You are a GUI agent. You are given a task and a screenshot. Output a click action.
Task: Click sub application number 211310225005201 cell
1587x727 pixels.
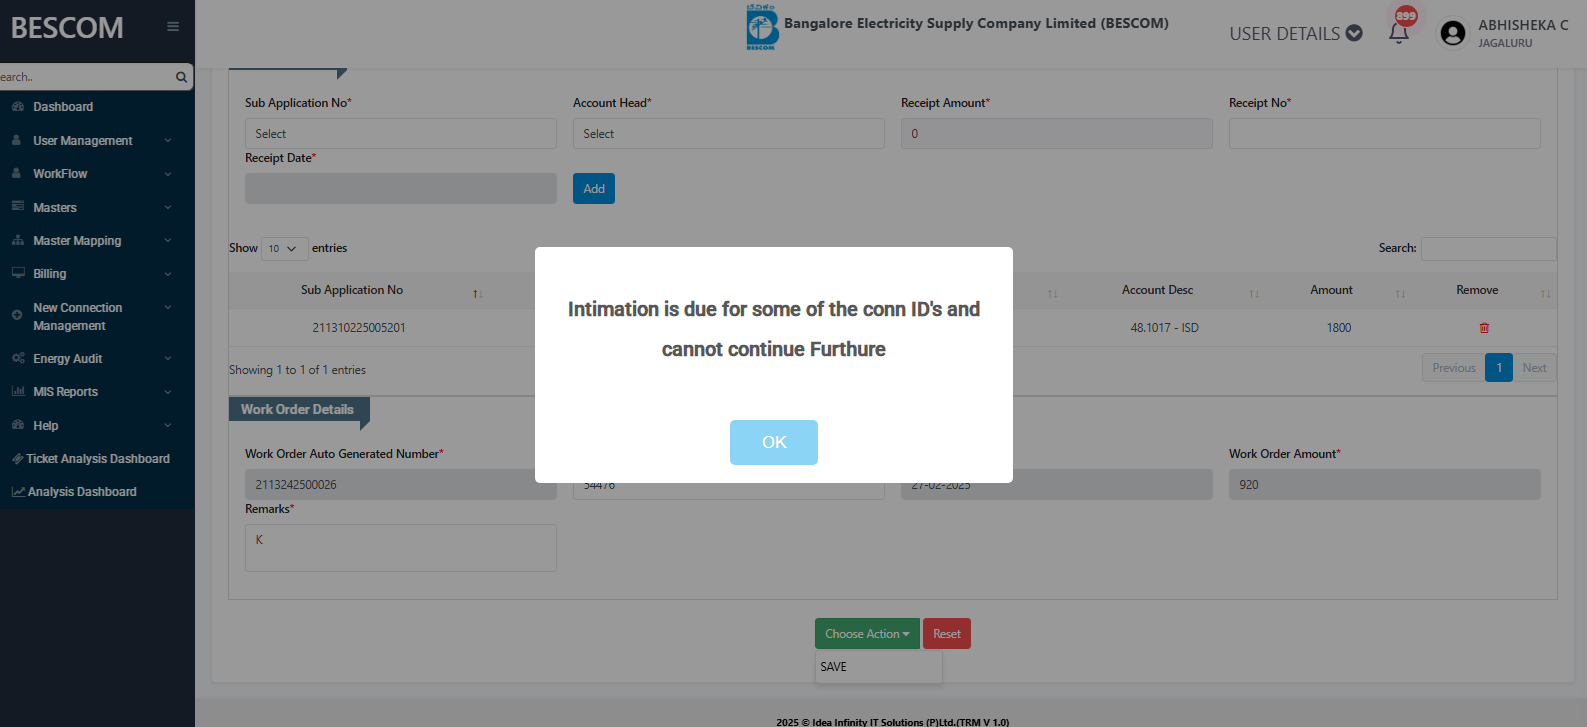(x=359, y=328)
